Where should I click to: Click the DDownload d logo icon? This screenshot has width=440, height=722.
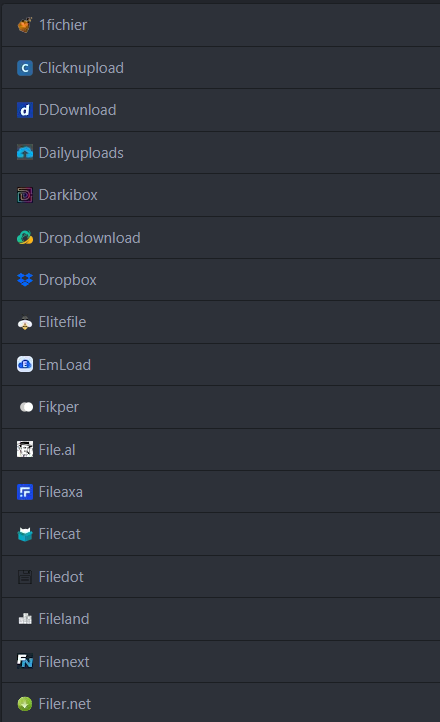[25, 110]
